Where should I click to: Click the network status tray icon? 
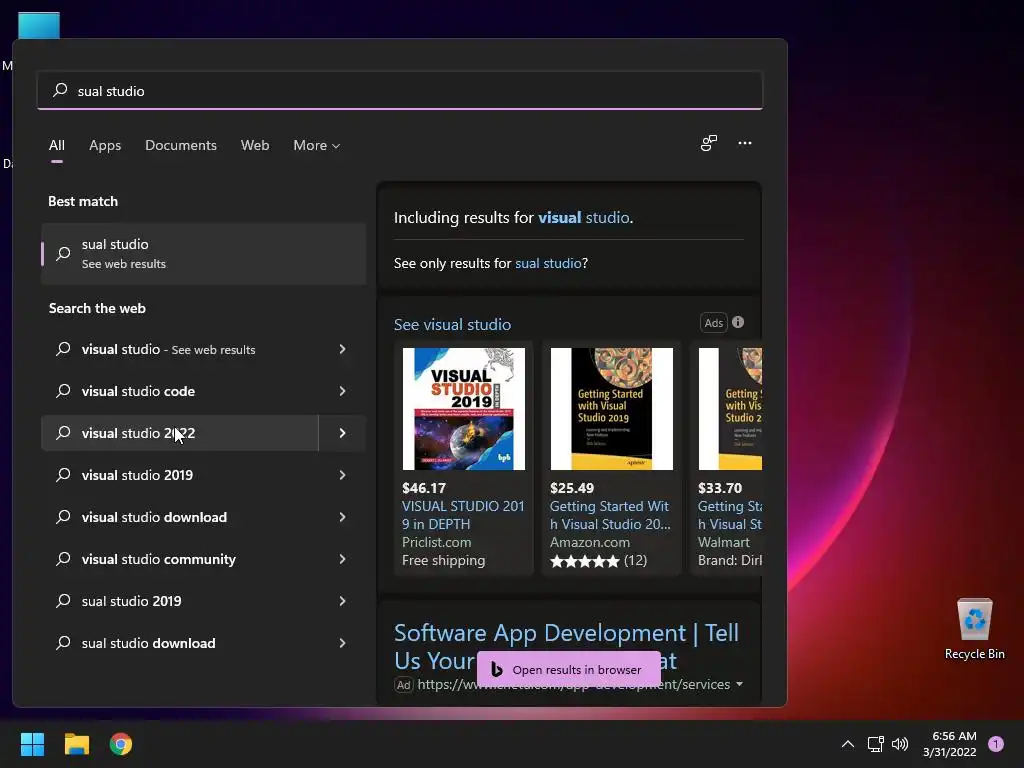875,744
